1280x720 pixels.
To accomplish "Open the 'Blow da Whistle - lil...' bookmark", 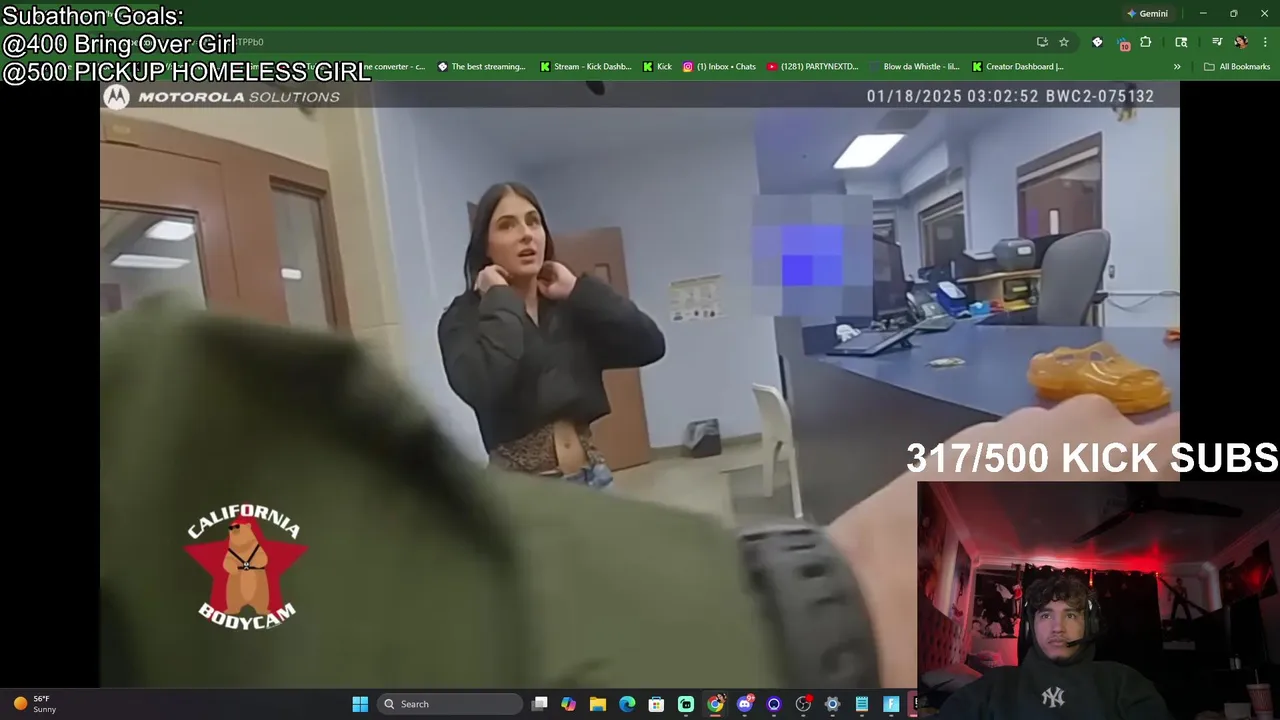I will tap(914, 67).
